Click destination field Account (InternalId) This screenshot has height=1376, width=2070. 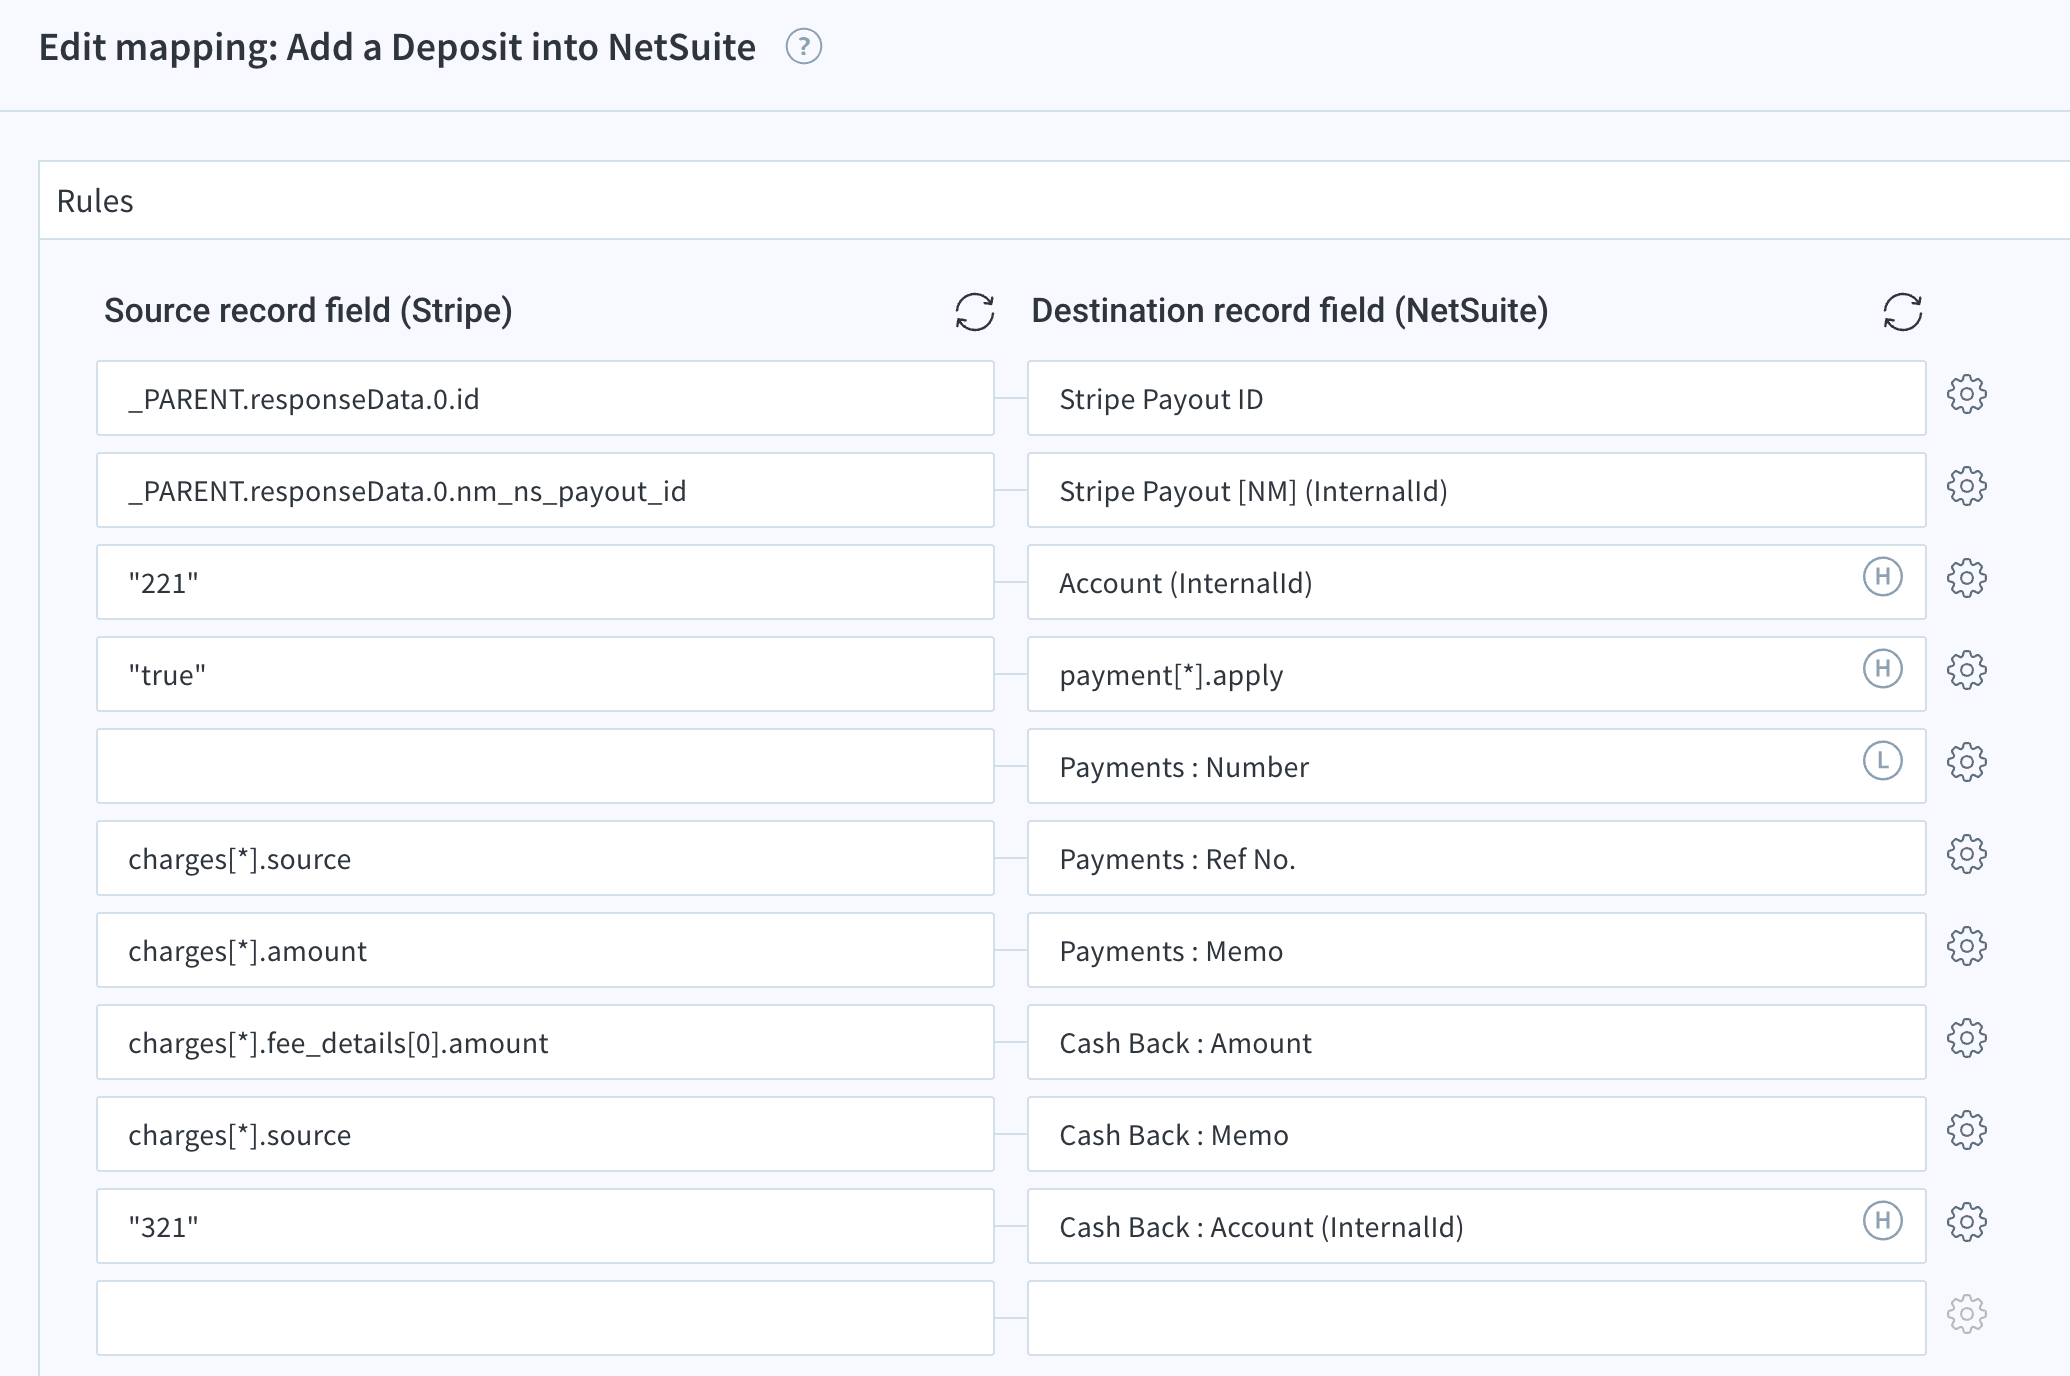click(x=1476, y=582)
